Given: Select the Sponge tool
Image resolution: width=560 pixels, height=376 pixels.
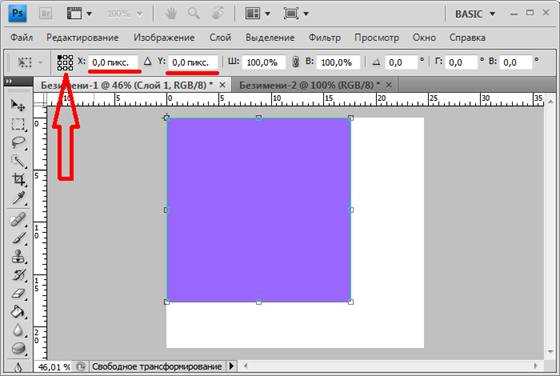Looking at the screenshot, I should pyautogui.click(x=18, y=348).
